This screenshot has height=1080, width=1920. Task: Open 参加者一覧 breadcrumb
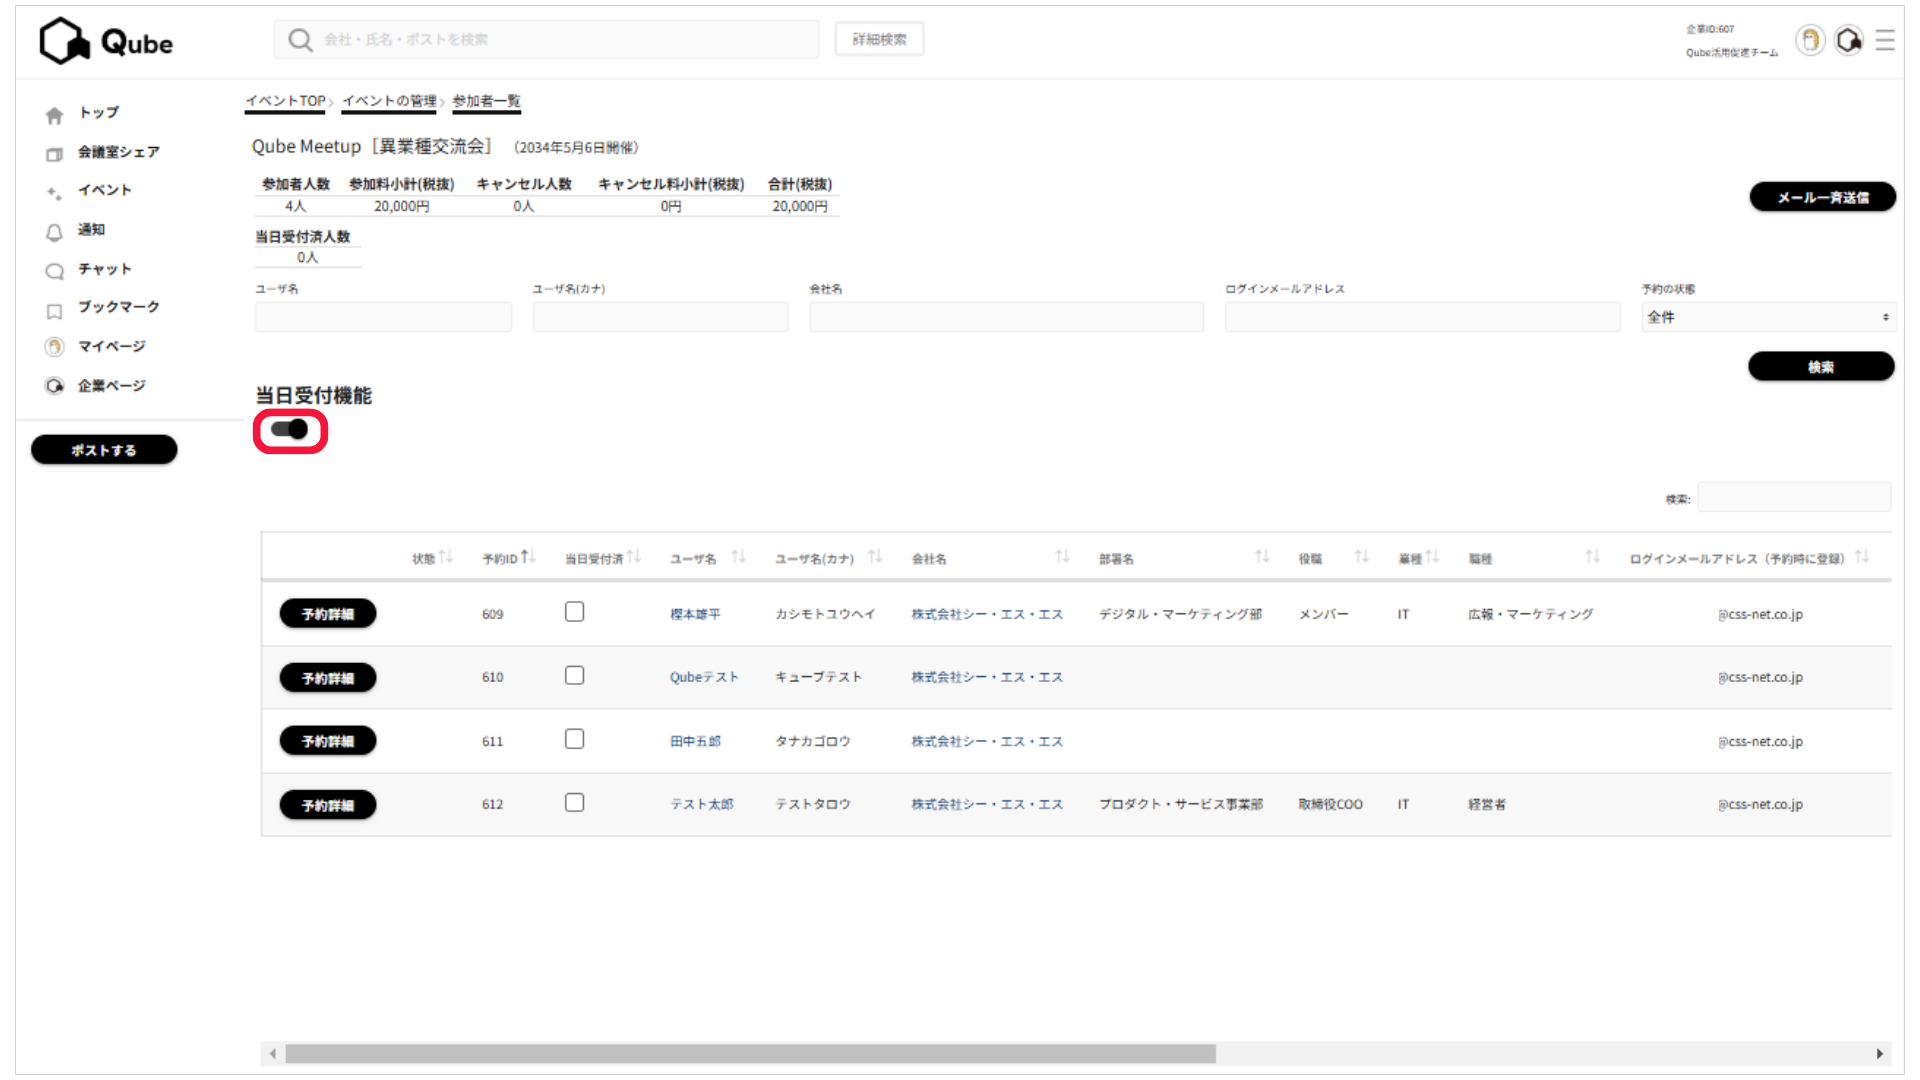tap(486, 101)
